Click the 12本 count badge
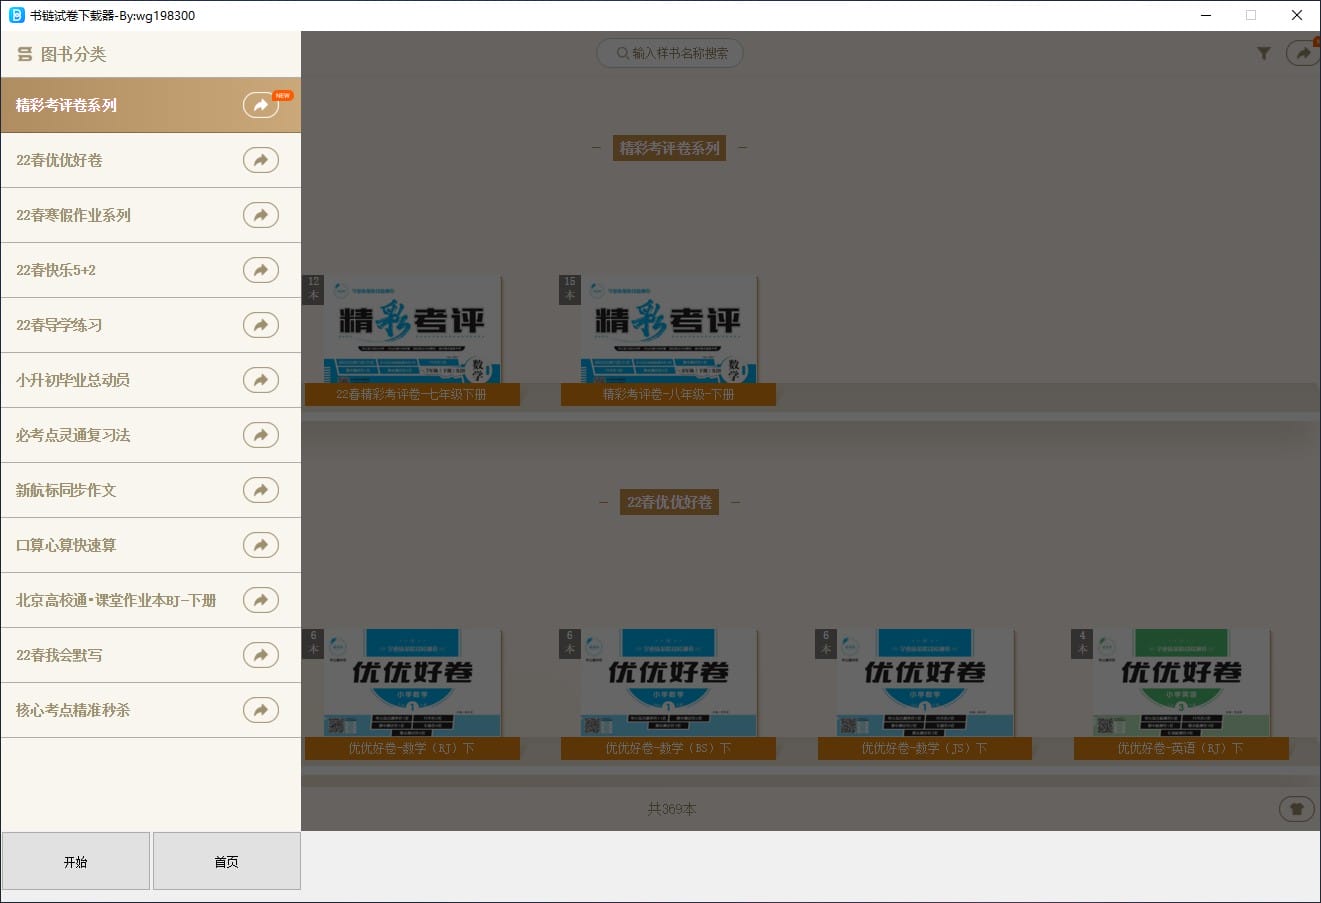The image size is (1321, 903). point(313,289)
